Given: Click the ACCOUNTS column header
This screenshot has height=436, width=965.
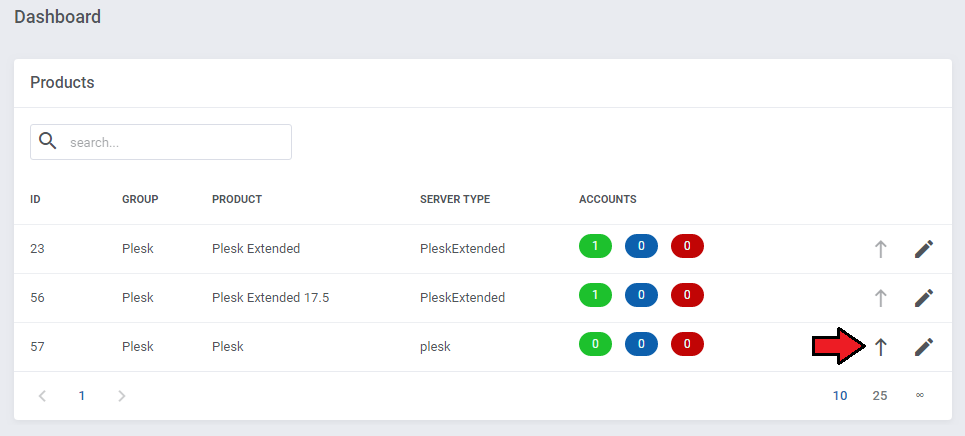Looking at the screenshot, I should (607, 200).
